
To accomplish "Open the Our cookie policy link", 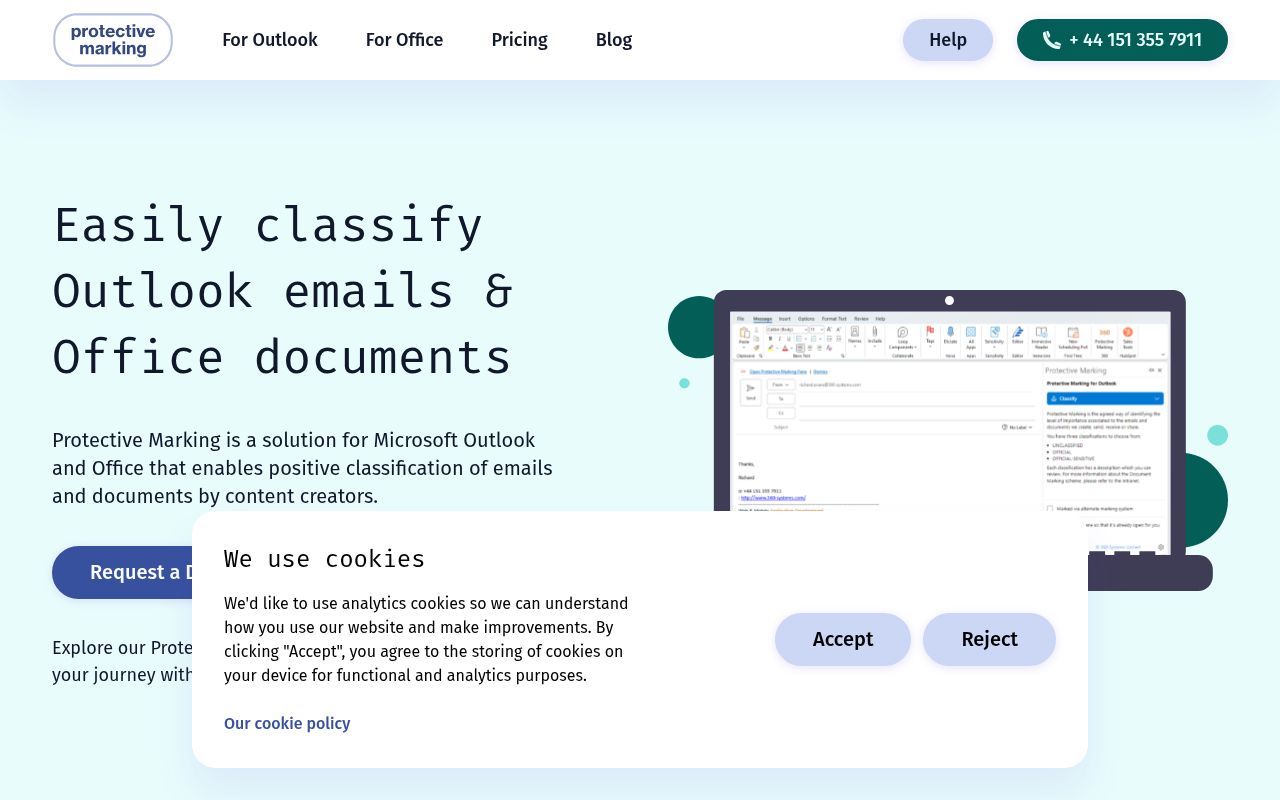I will click(x=287, y=723).
